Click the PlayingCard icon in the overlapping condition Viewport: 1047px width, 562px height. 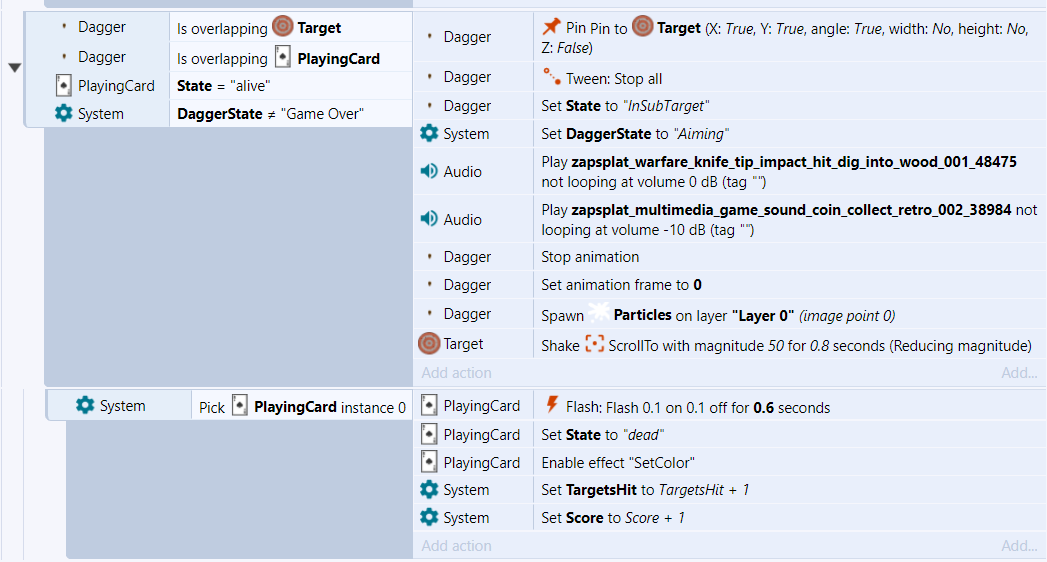click(283, 57)
